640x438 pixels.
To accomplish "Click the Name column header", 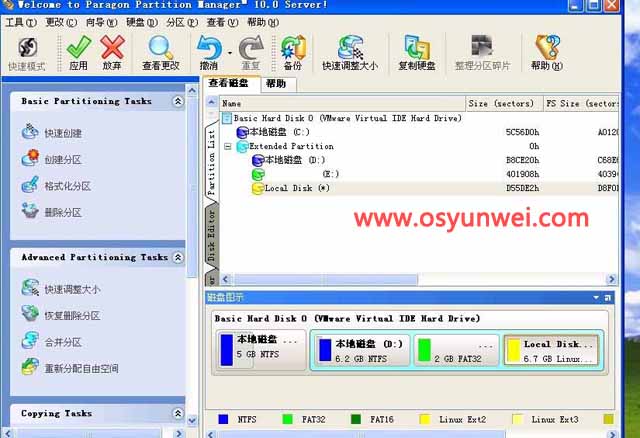I will tap(342, 104).
